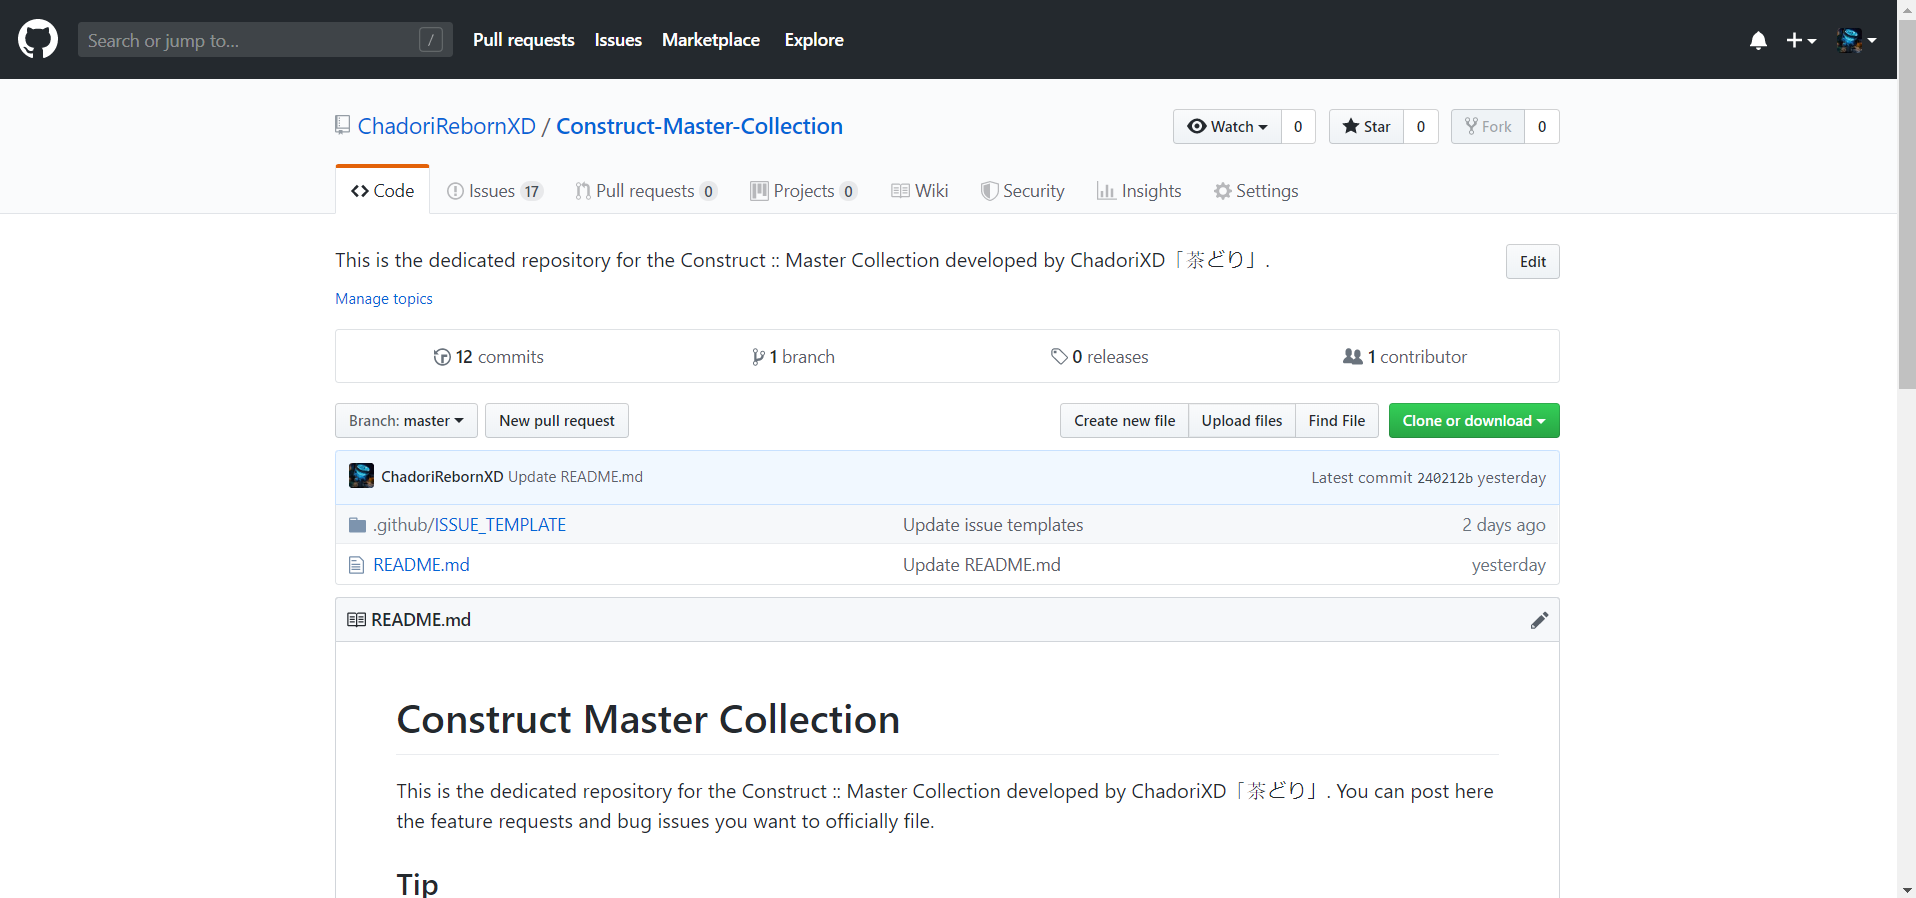The width and height of the screenshot is (1916, 898).
Task: Switch to the Code tab
Action: [x=382, y=191]
